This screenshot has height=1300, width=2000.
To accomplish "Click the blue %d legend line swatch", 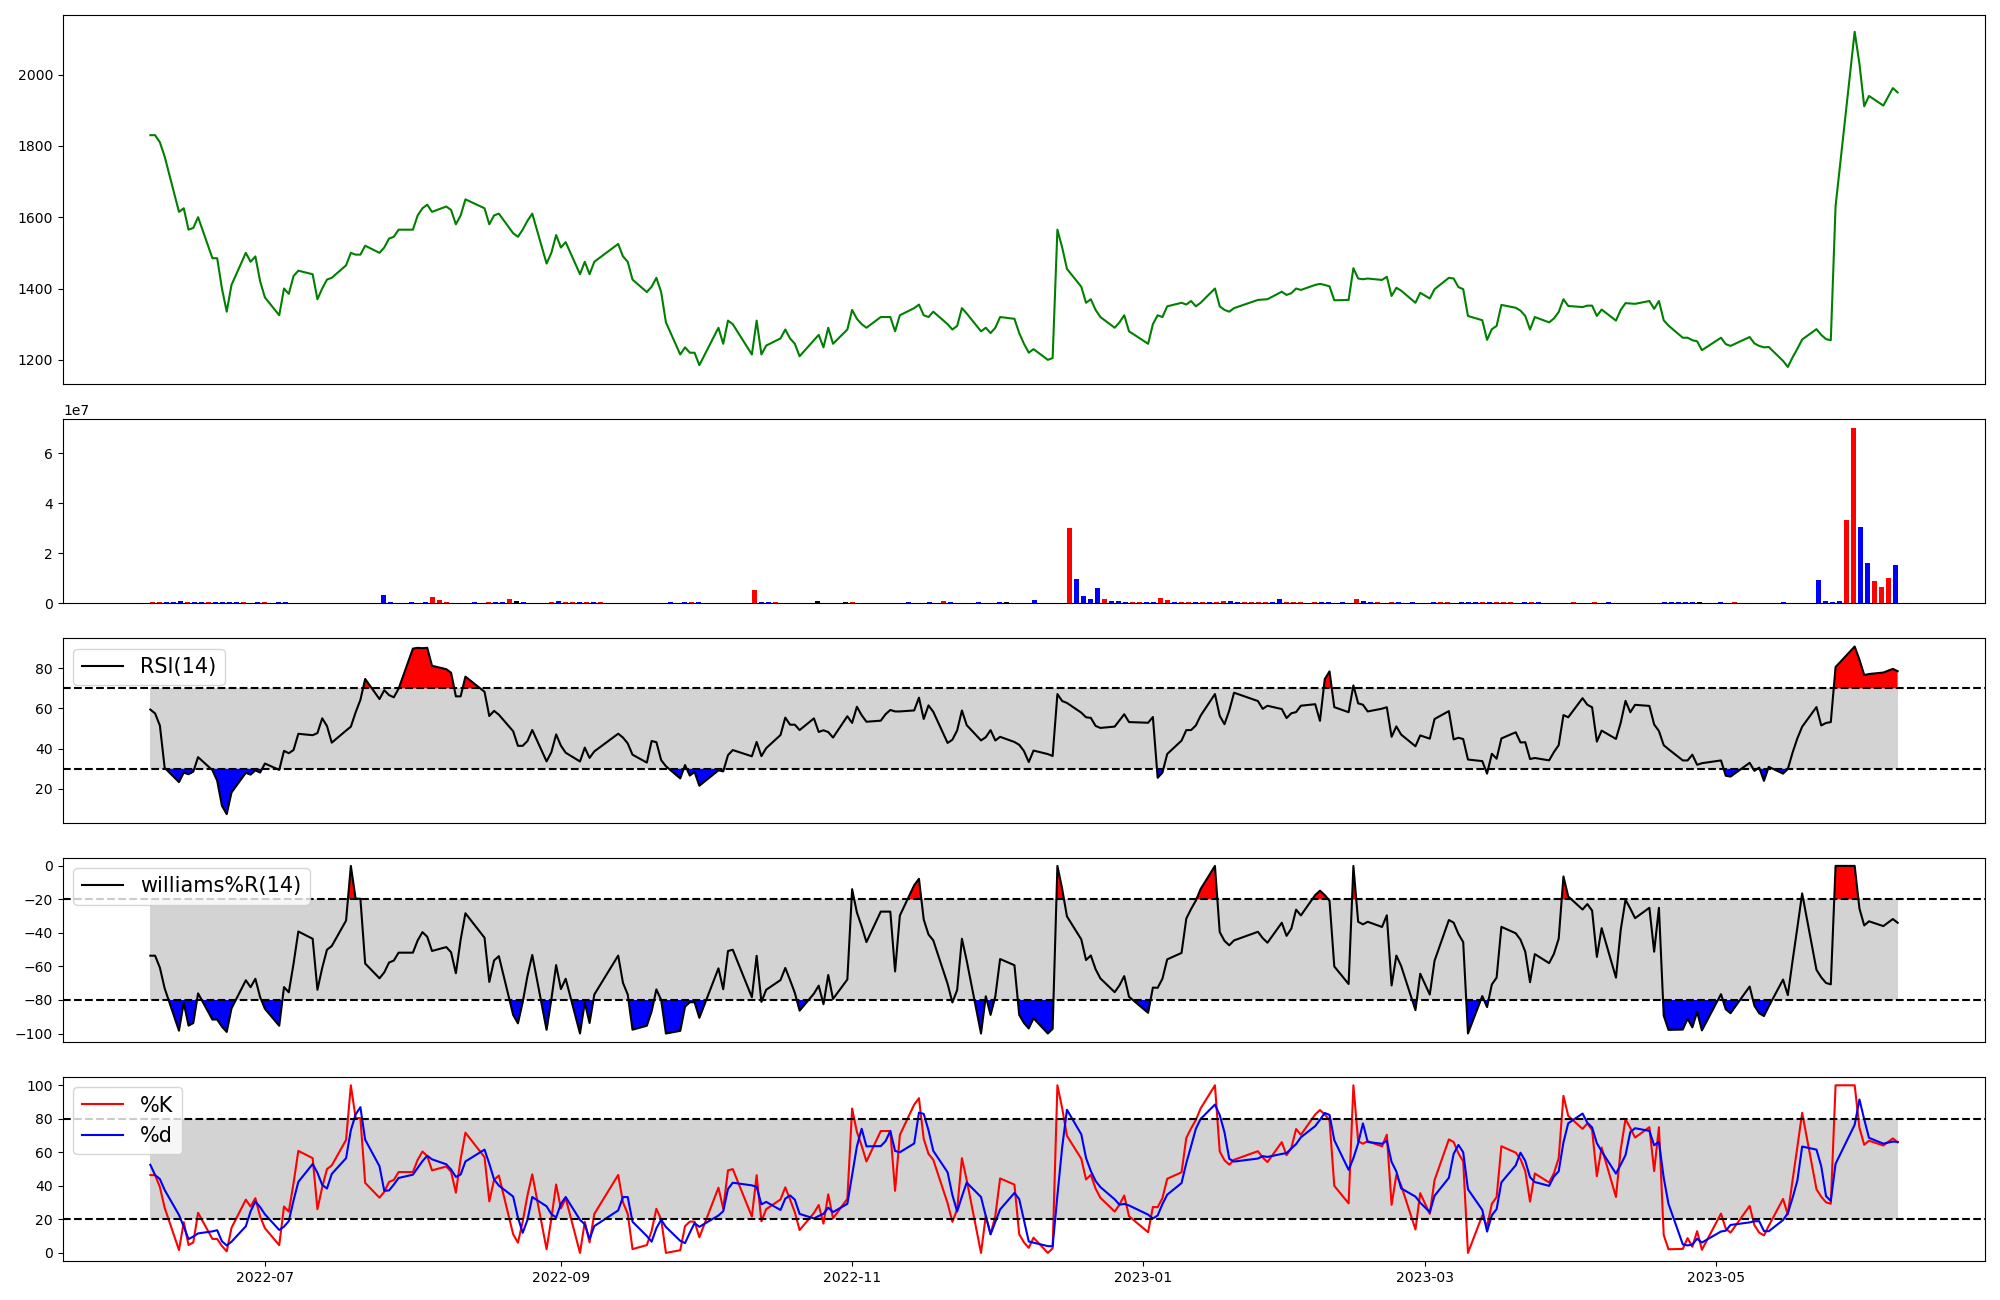I will [x=102, y=1135].
